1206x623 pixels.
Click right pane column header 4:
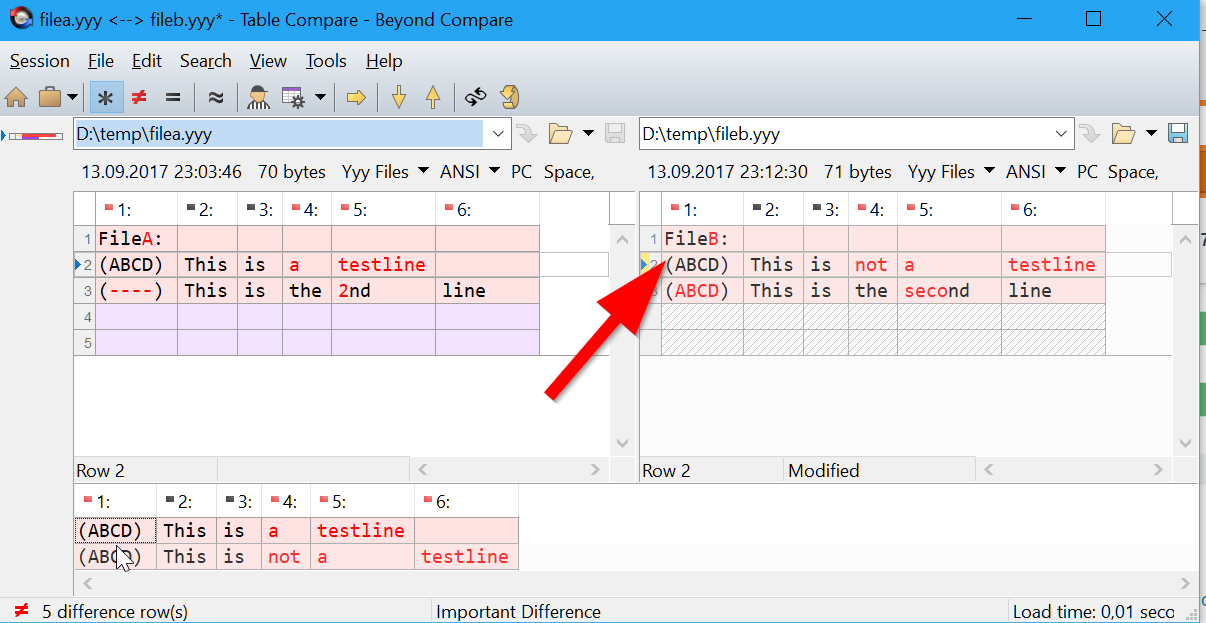pos(873,209)
